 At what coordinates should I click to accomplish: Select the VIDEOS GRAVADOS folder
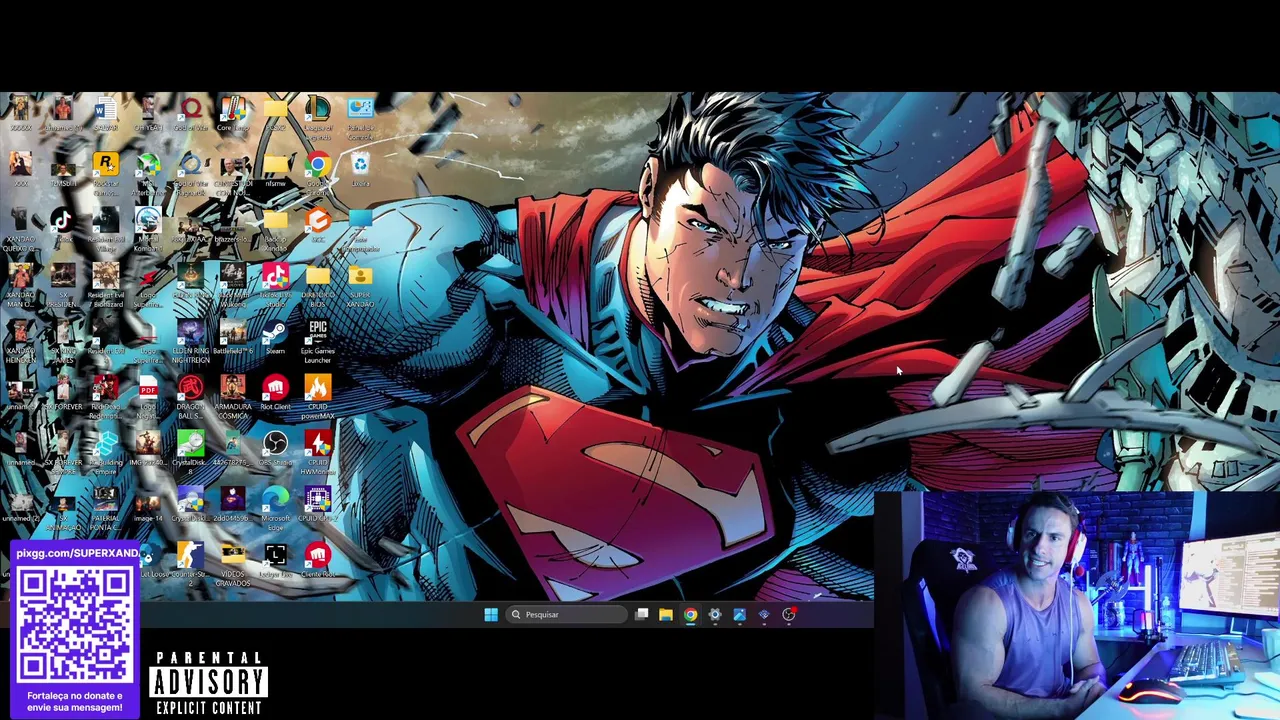click(233, 564)
